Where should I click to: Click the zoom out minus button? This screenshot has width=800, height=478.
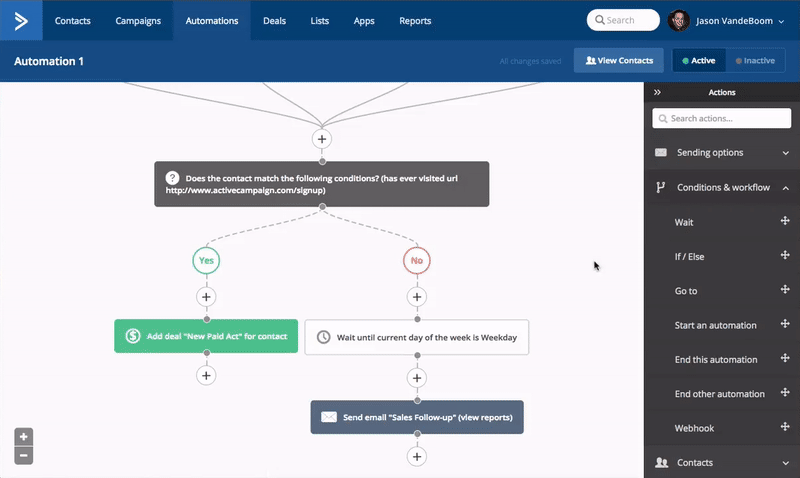tap(23, 456)
